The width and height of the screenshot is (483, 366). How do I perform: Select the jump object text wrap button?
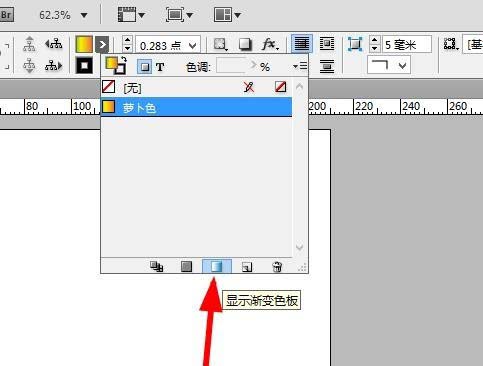pos(327,66)
